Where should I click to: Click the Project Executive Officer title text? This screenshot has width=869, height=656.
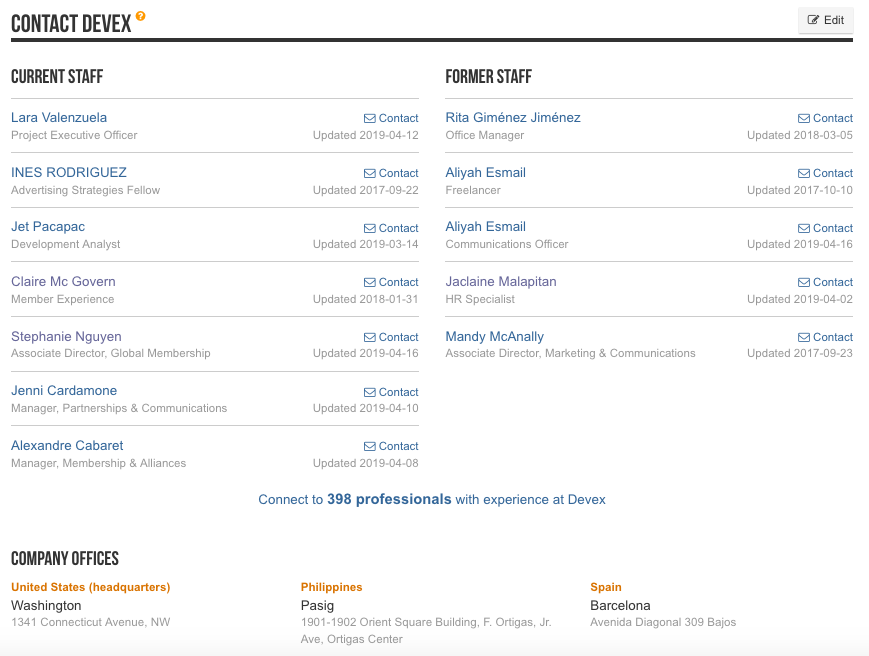(74, 135)
